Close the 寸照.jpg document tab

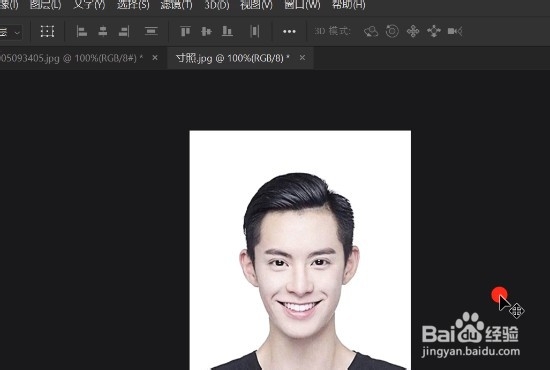(x=302, y=58)
